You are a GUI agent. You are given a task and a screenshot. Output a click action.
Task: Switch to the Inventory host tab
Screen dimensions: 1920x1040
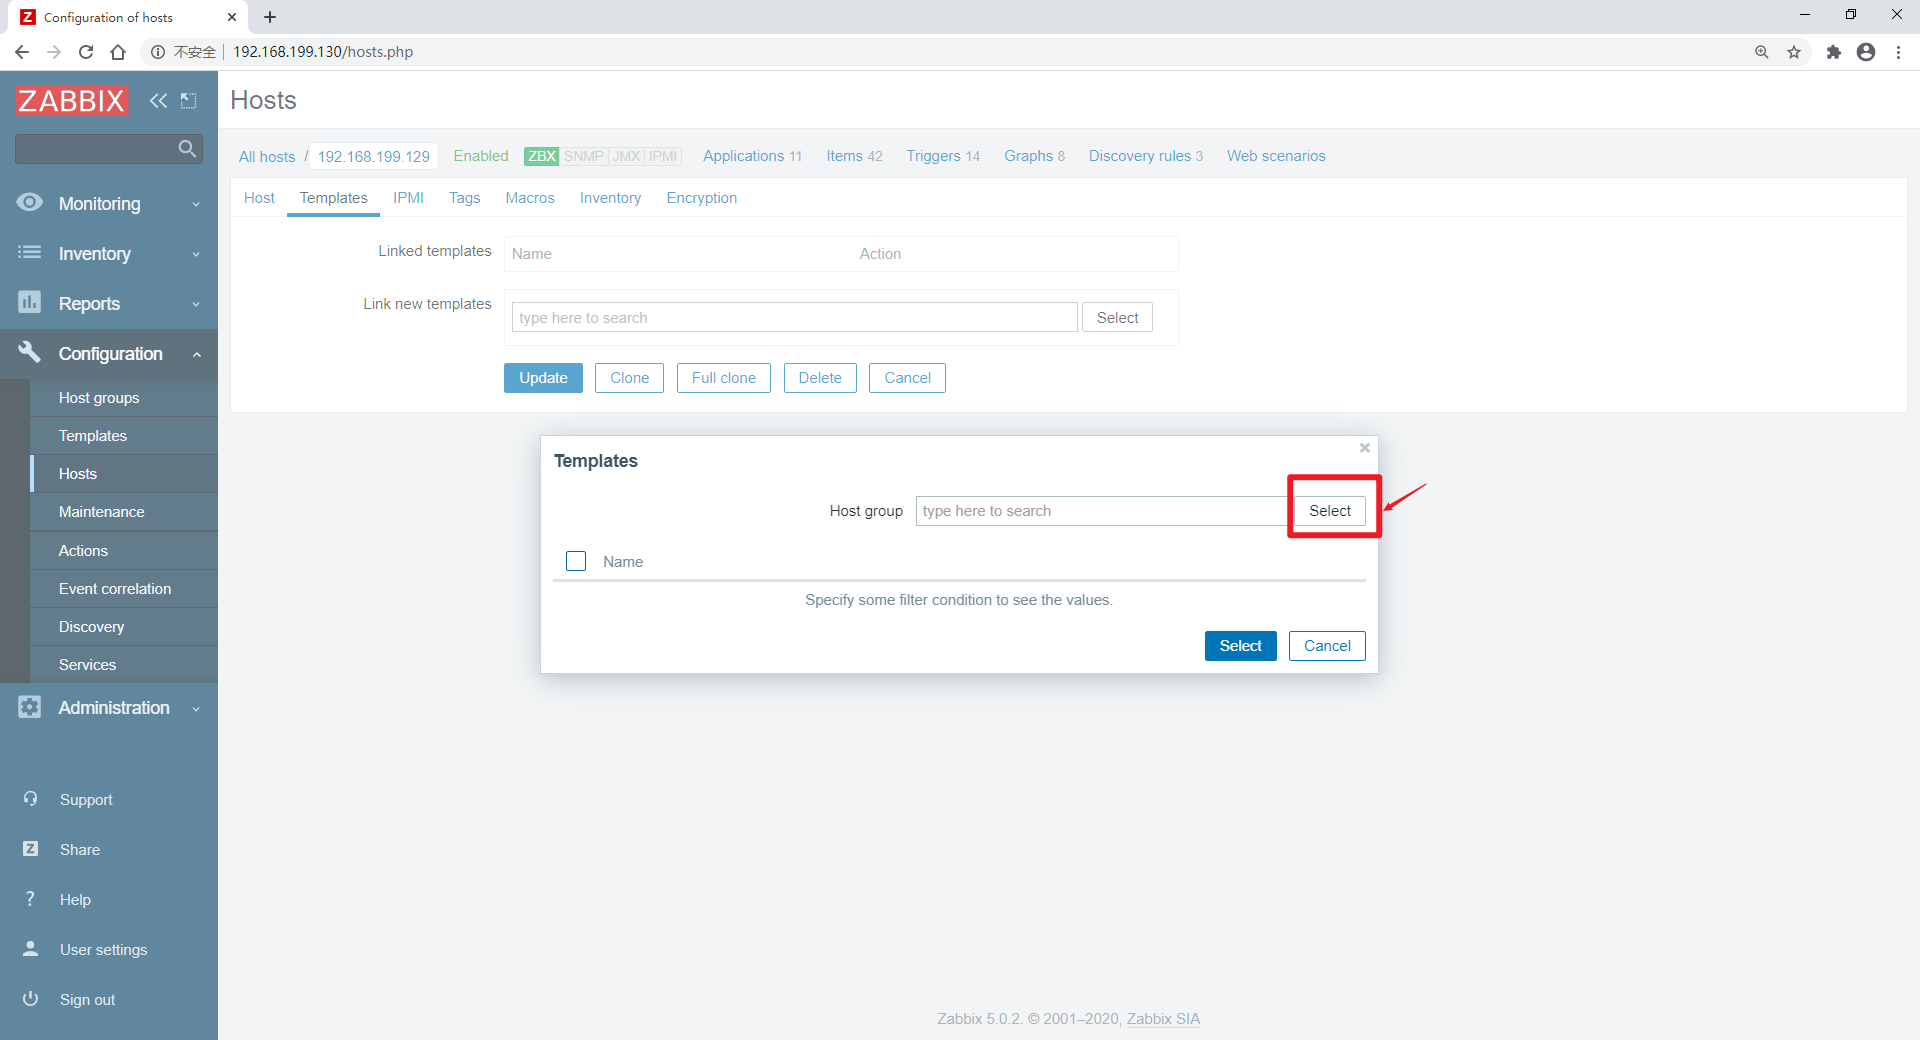tap(610, 198)
